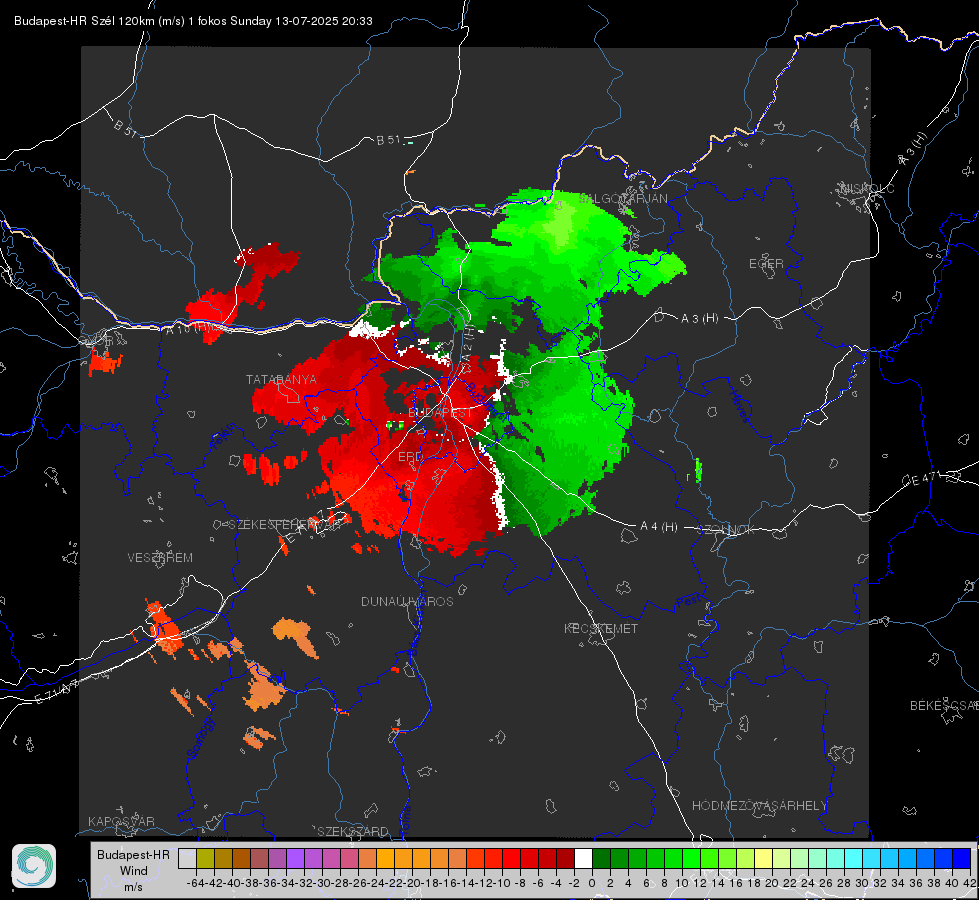The height and width of the screenshot is (900, 979).
Task: Pick the dark green legend swatch between 0 and 2
Action: pyautogui.click(x=601, y=859)
